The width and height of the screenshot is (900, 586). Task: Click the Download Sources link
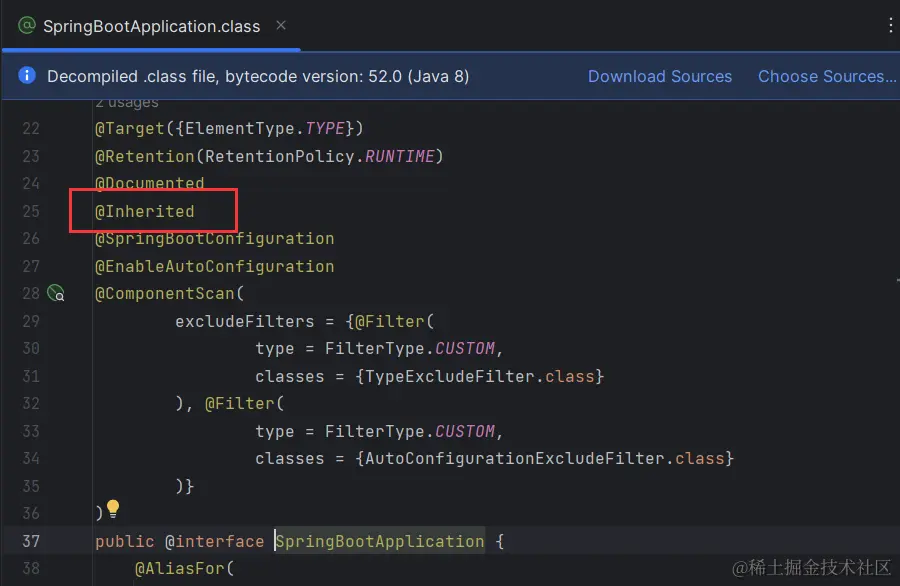660,76
